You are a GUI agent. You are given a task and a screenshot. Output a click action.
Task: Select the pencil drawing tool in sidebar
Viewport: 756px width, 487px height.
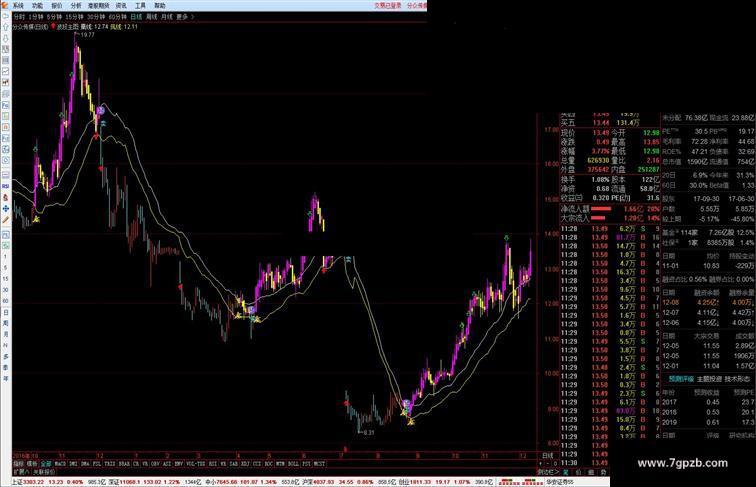(x=5, y=219)
